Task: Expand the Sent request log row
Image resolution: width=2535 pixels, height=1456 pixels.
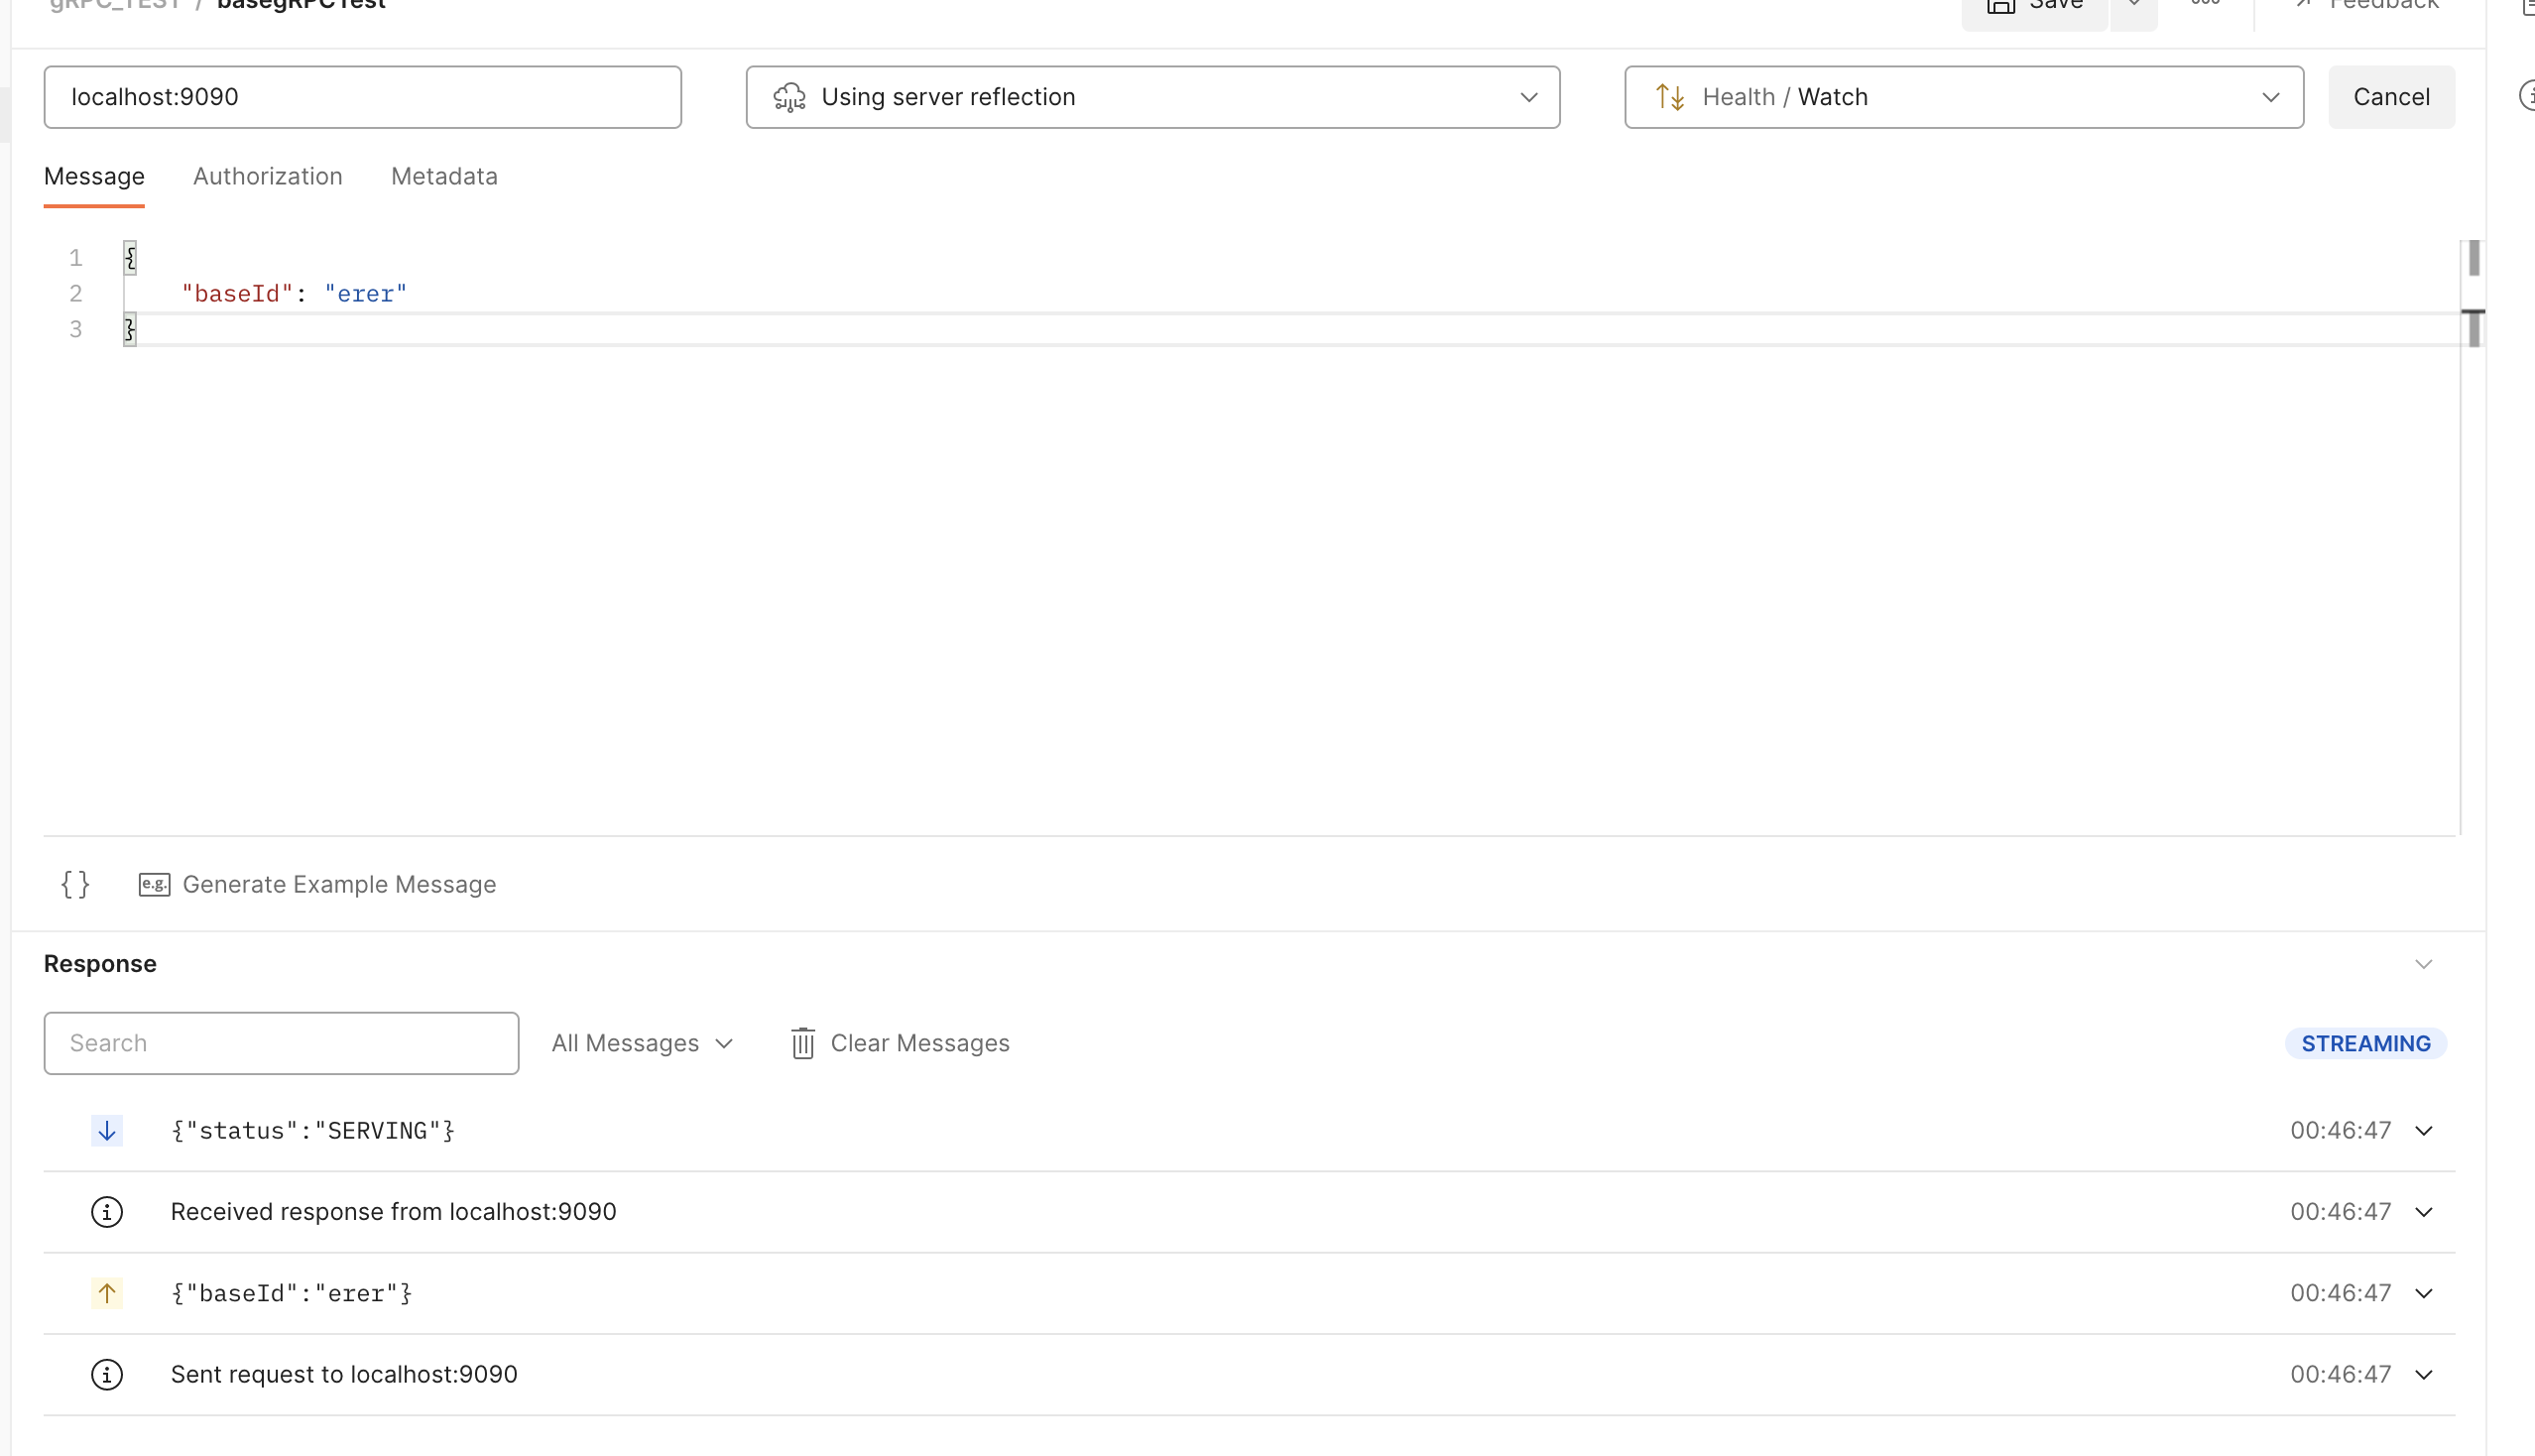Action: click(2423, 1374)
